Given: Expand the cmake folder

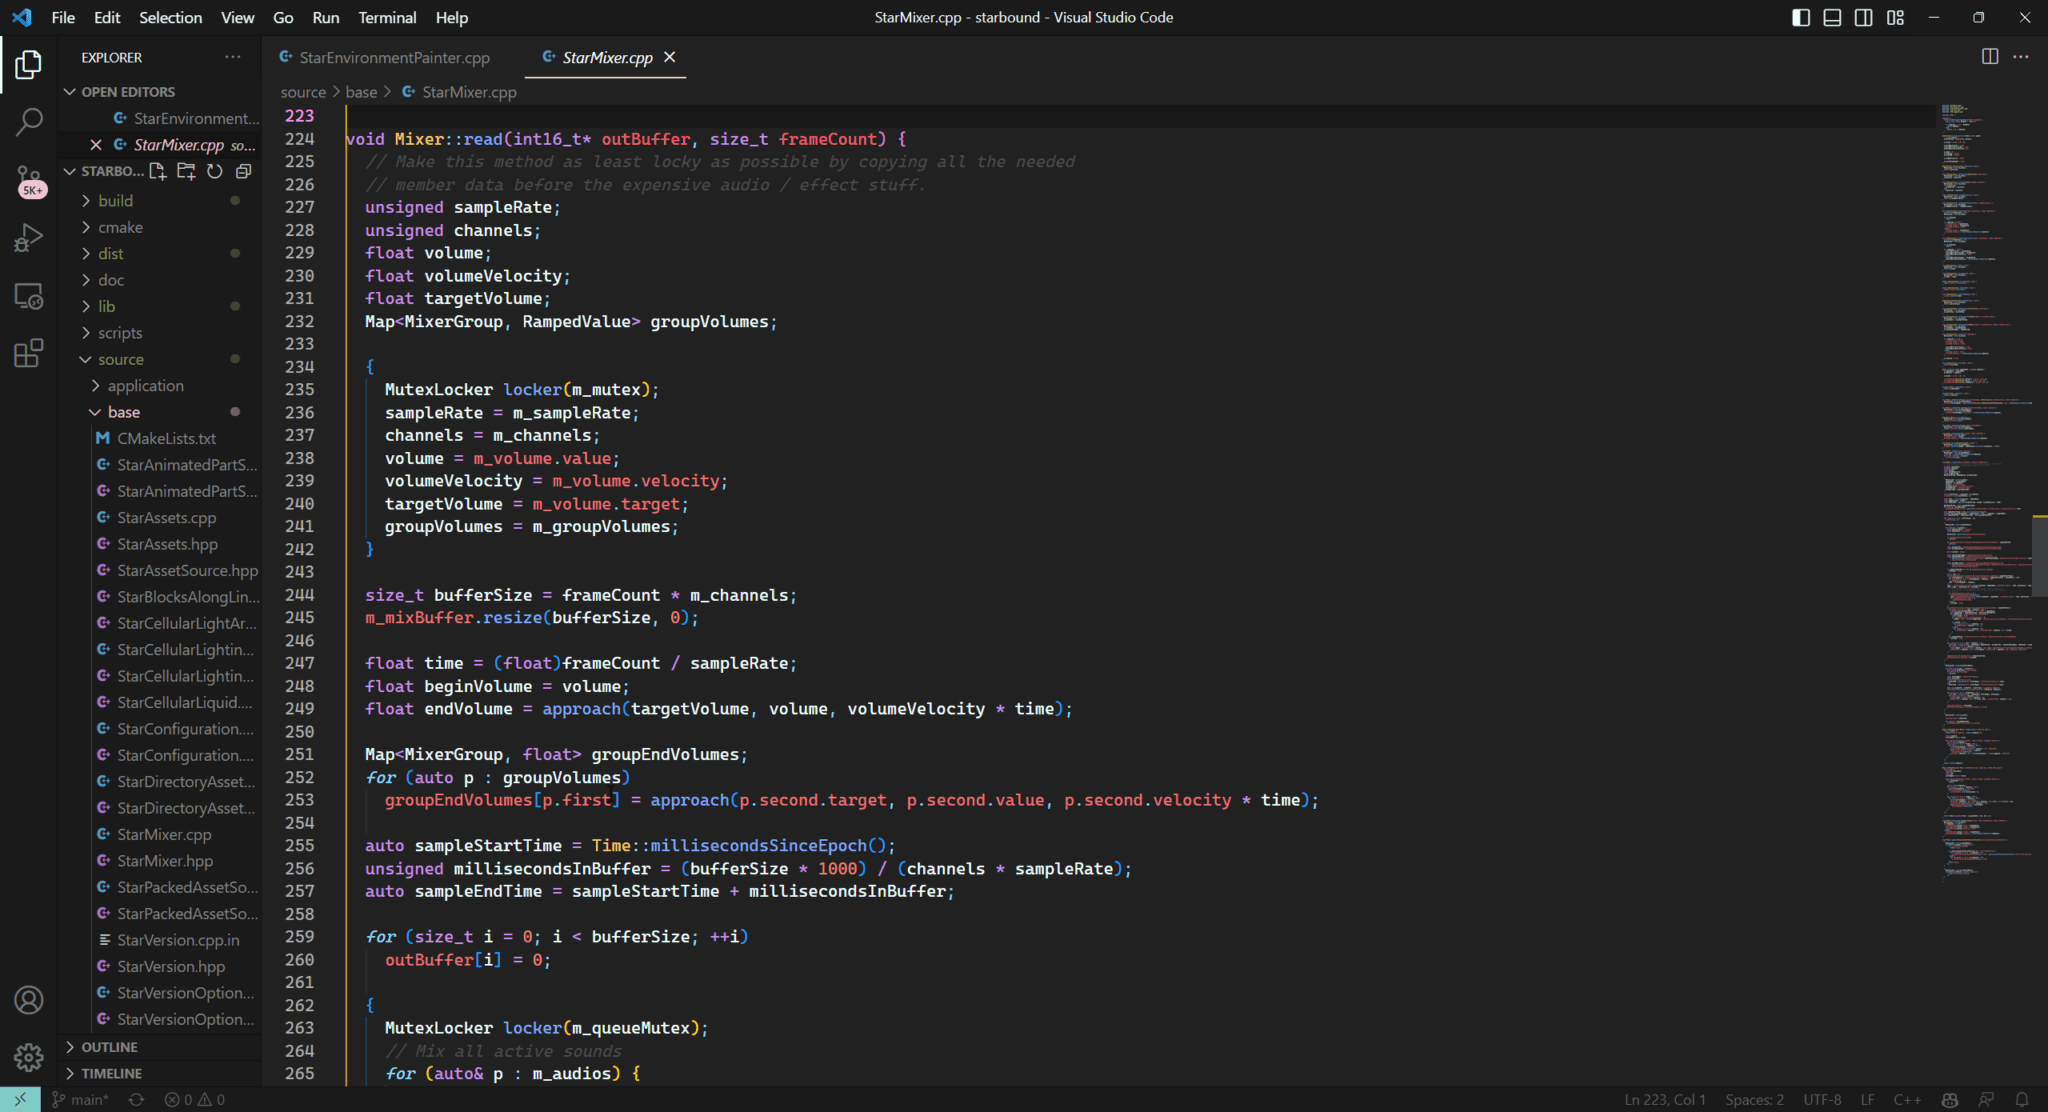Looking at the screenshot, I should click(160, 227).
